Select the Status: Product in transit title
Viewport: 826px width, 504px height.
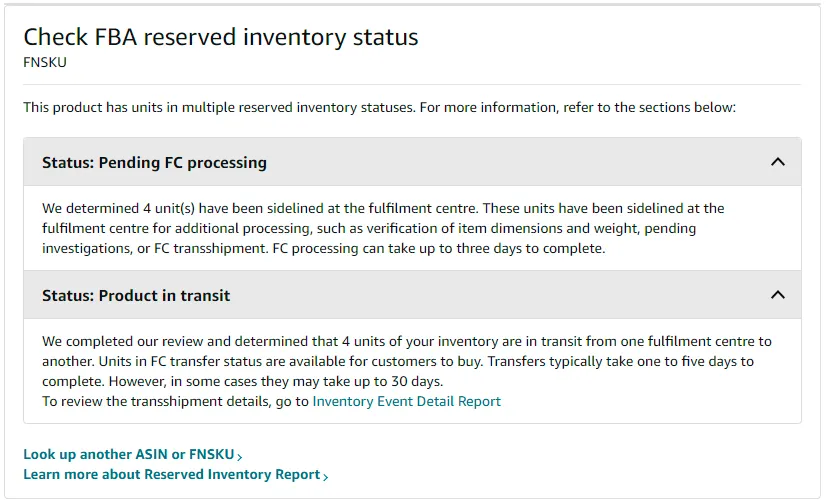click(x=136, y=295)
